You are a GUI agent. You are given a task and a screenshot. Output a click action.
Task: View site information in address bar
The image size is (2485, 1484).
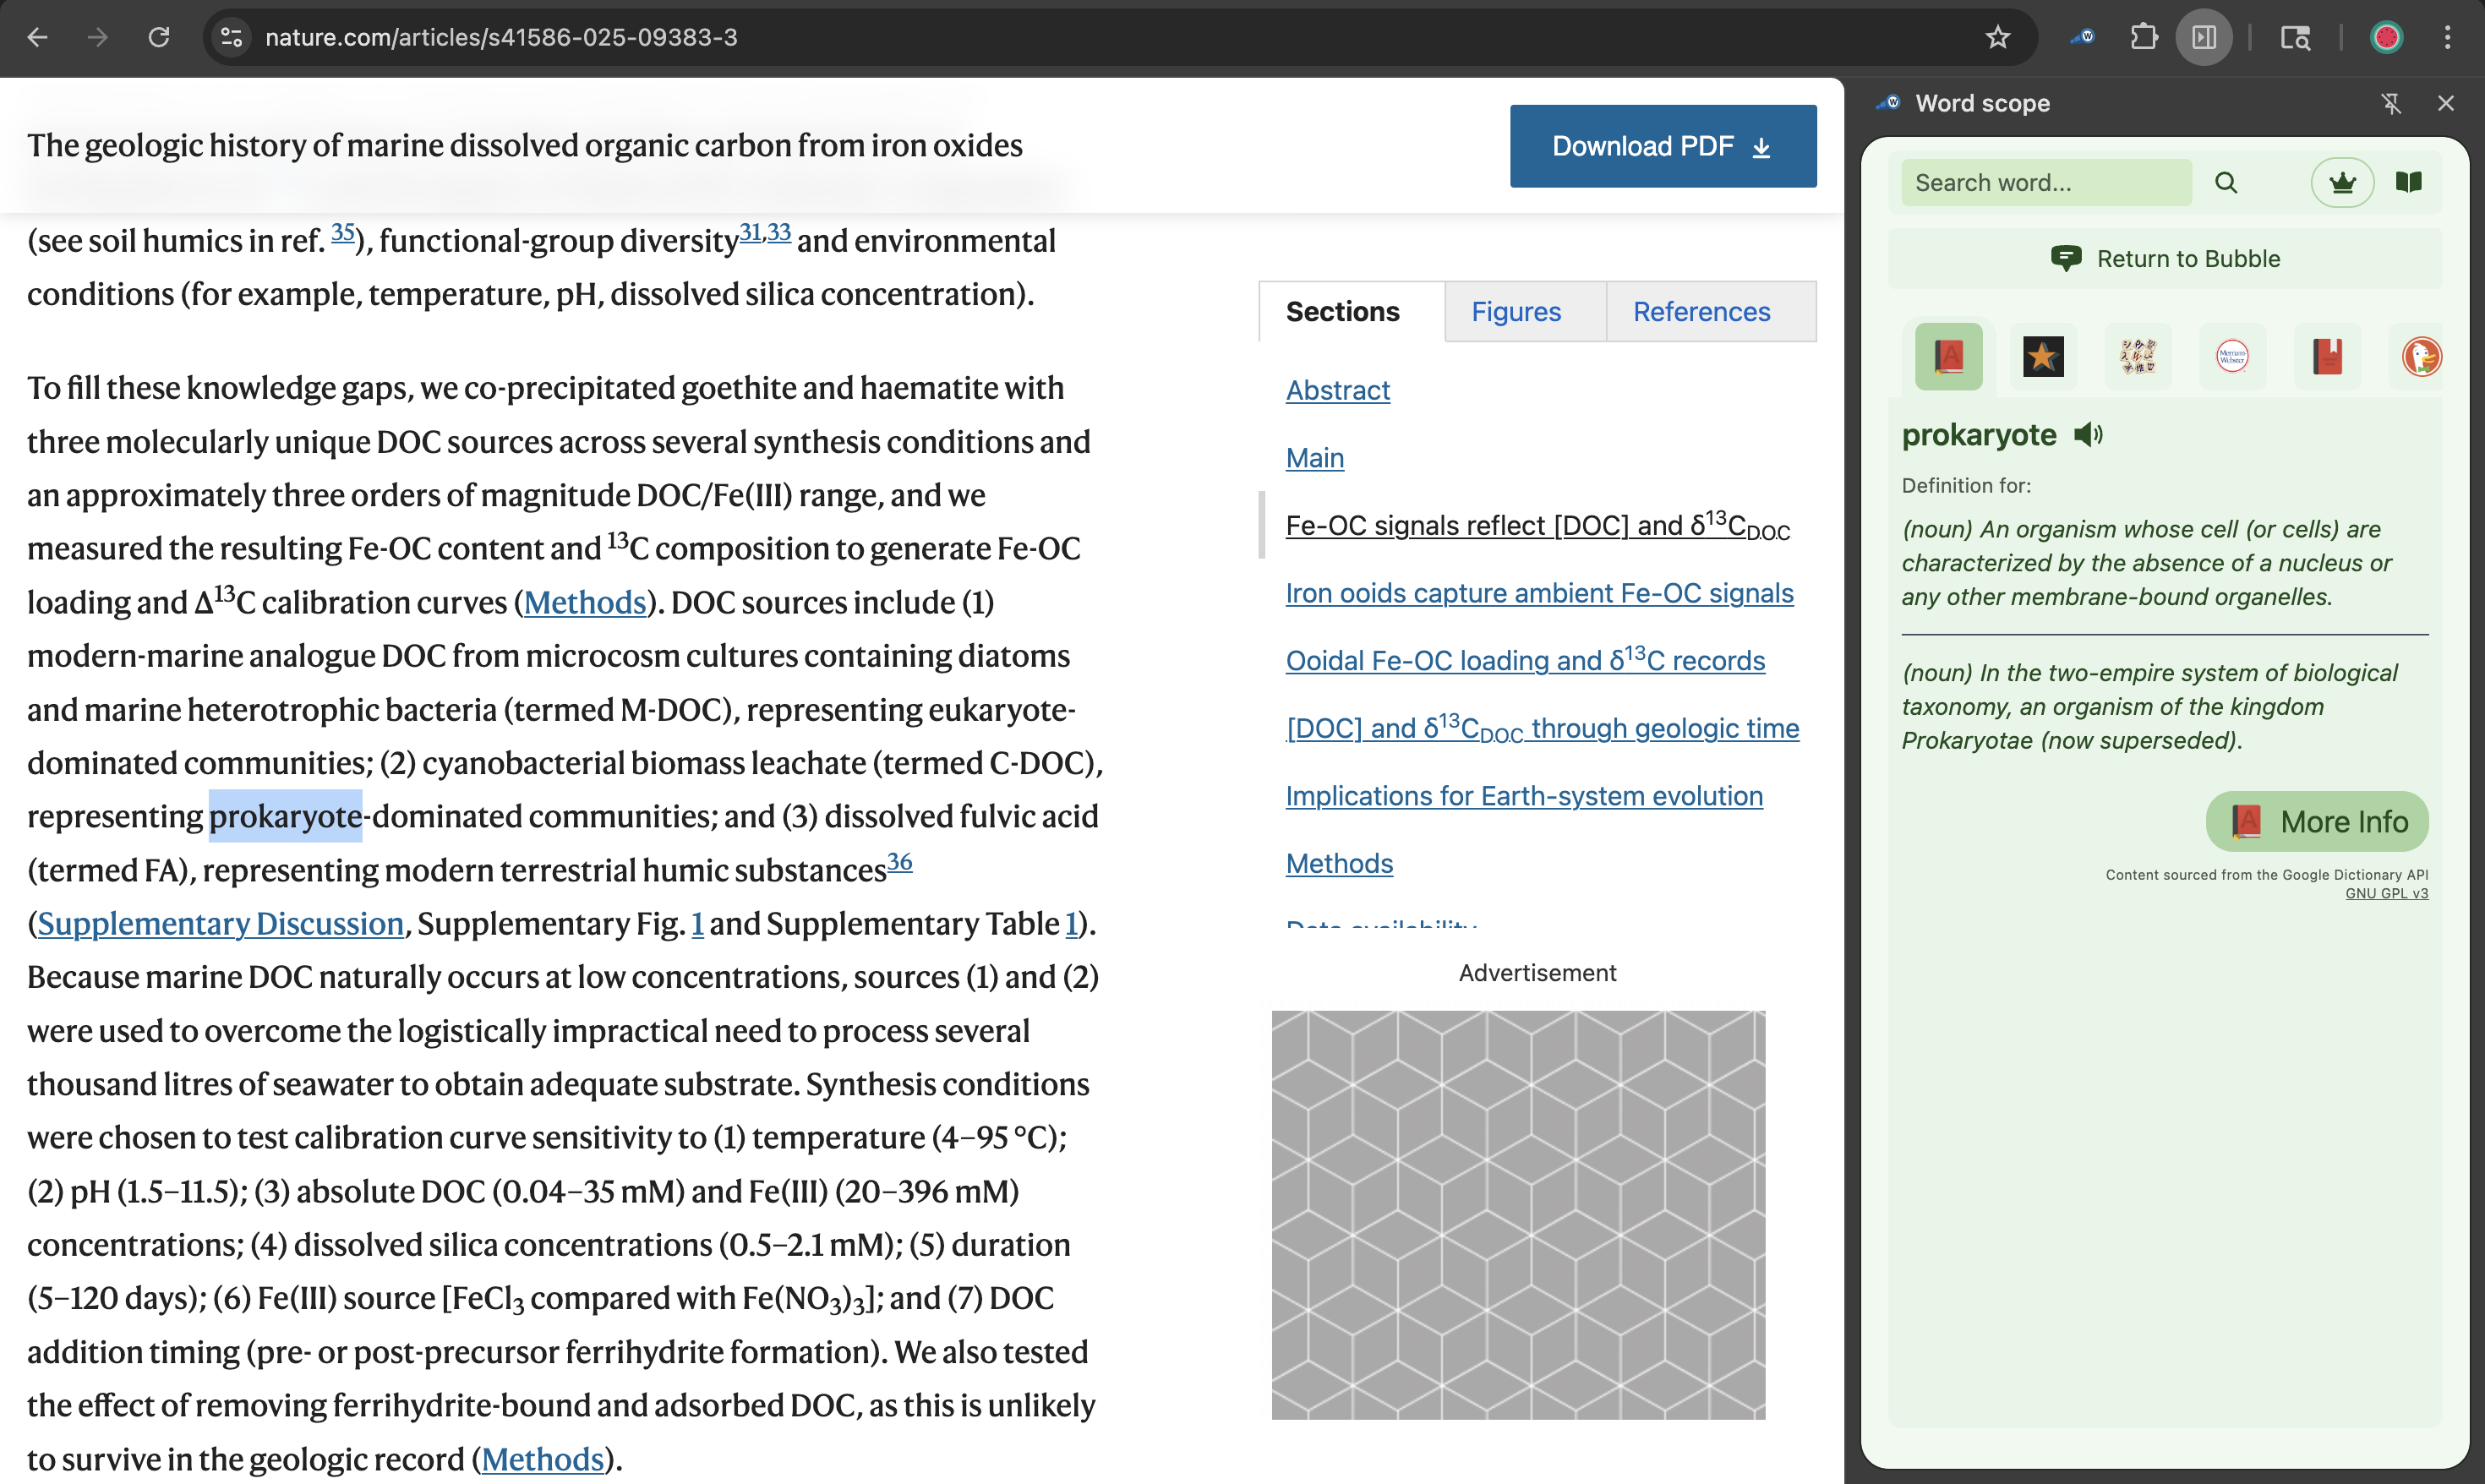coord(231,37)
